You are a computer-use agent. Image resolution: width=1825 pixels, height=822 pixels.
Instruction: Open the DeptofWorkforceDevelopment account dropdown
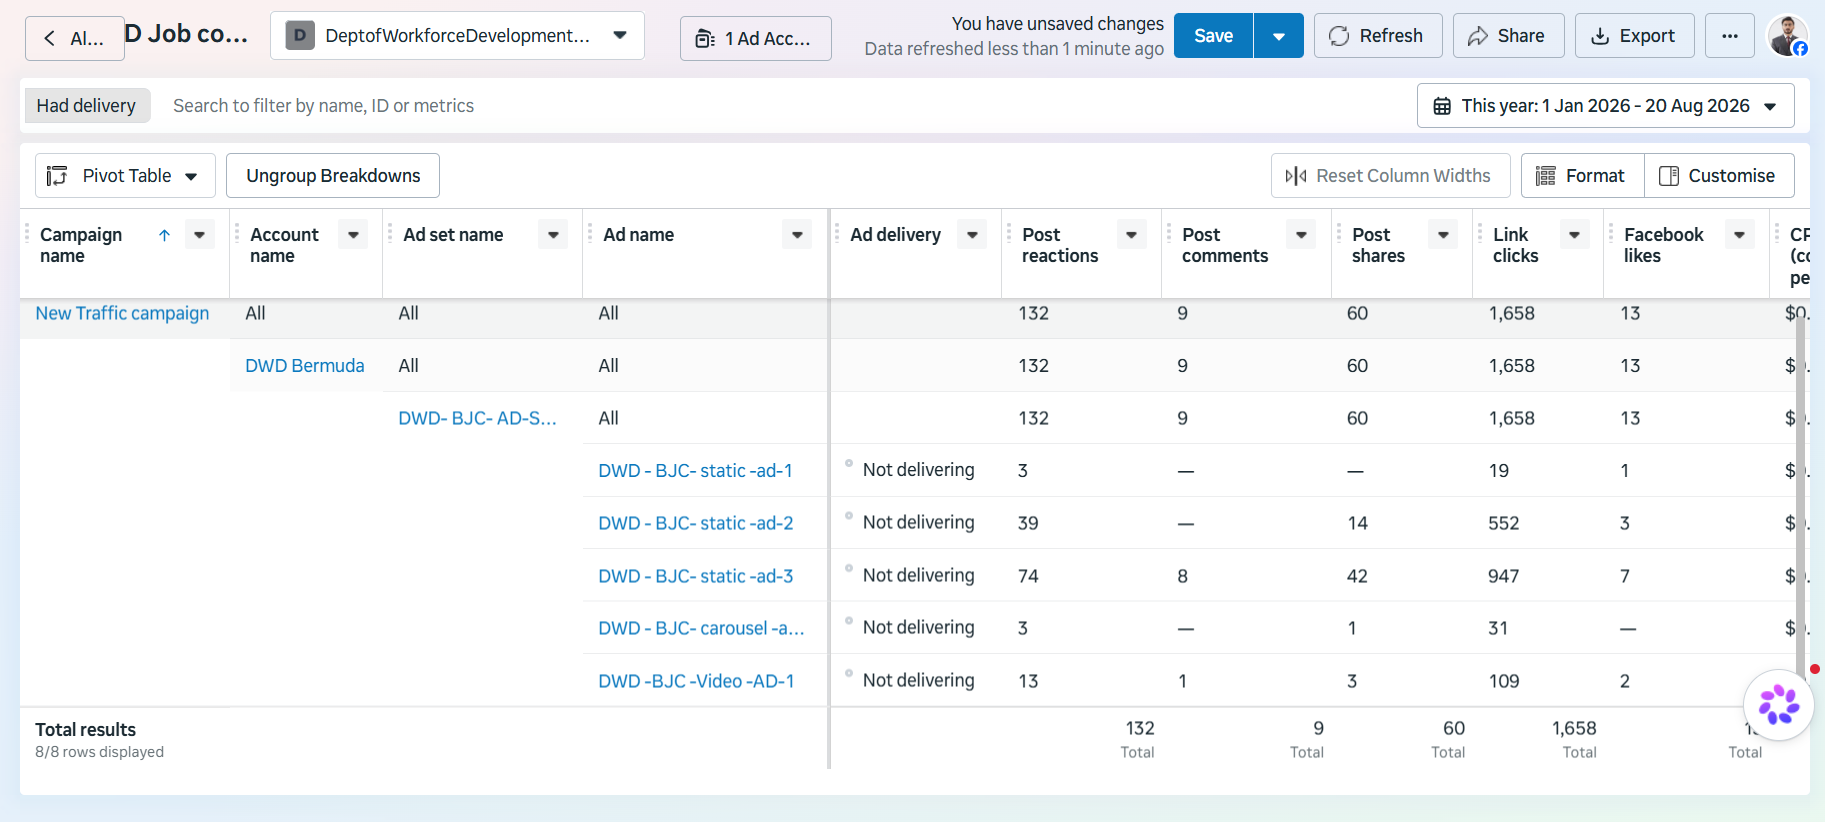pyautogui.click(x=457, y=36)
